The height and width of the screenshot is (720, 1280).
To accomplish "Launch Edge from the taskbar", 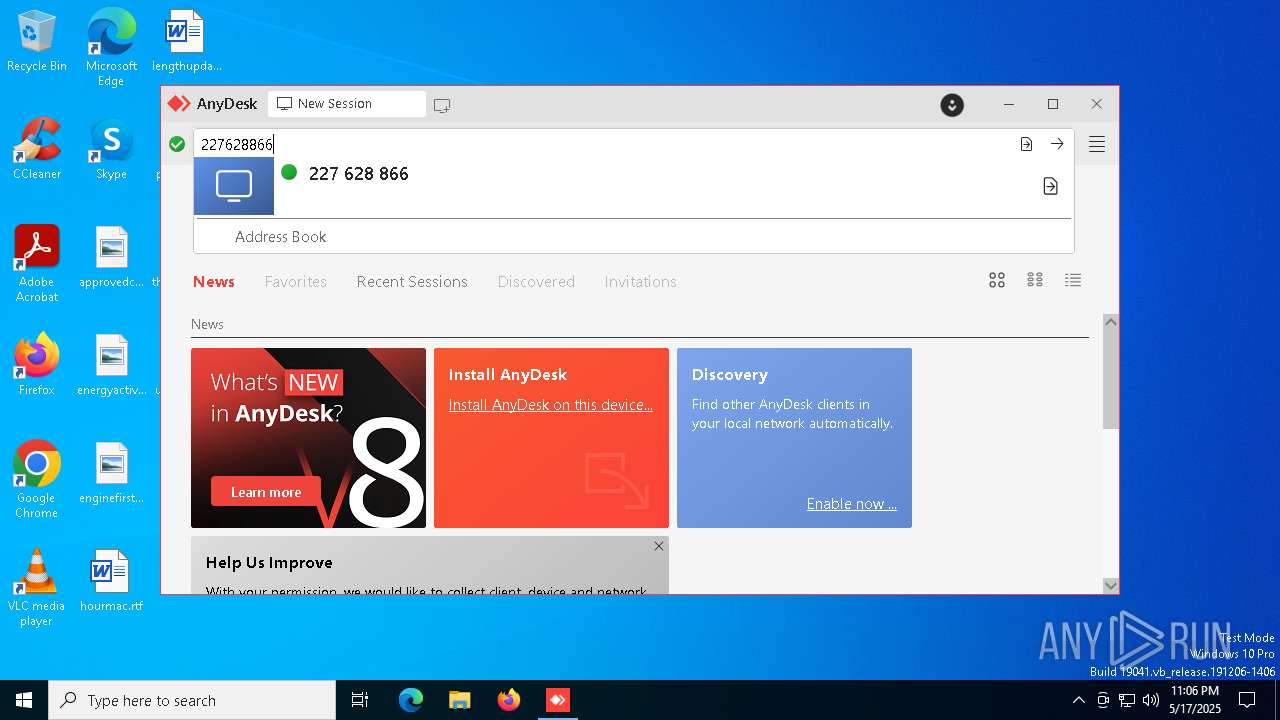I will pos(411,700).
